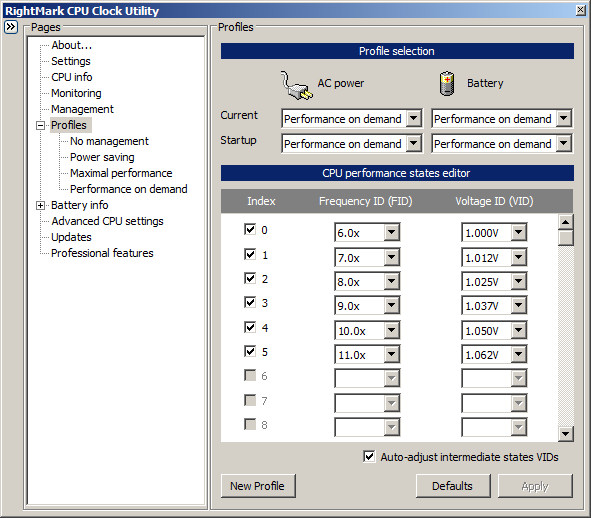Expand the Battery info tree node
The image size is (591, 518).
[40, 205]
